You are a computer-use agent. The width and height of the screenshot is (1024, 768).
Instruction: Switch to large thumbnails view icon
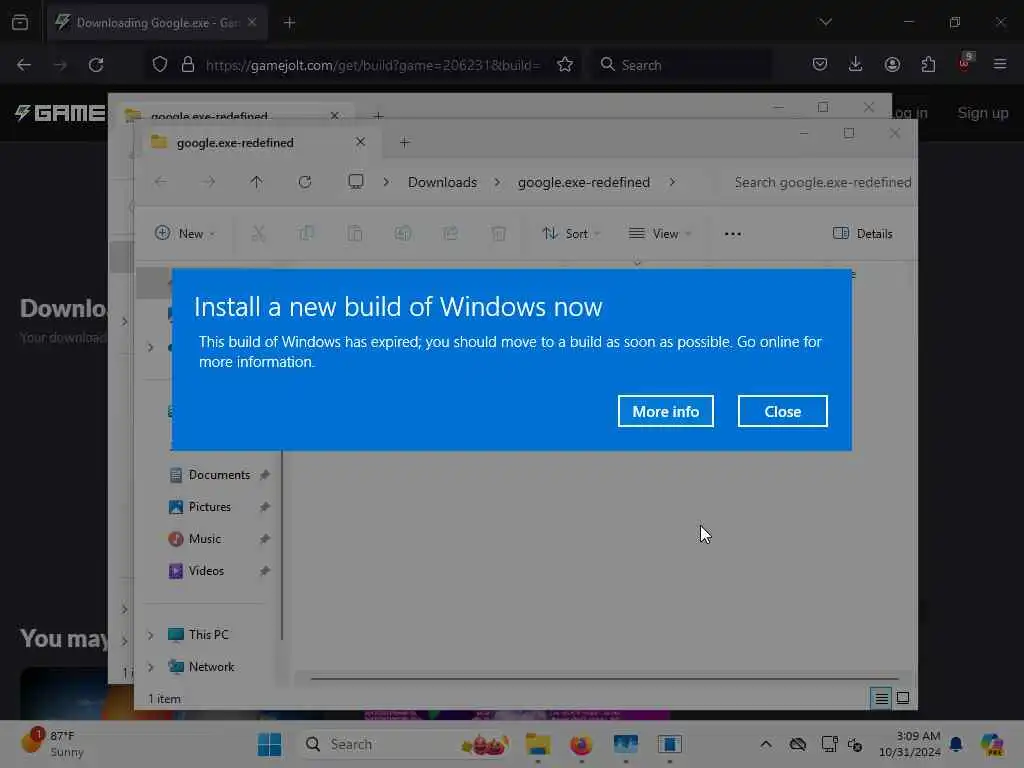click(903, 698)
